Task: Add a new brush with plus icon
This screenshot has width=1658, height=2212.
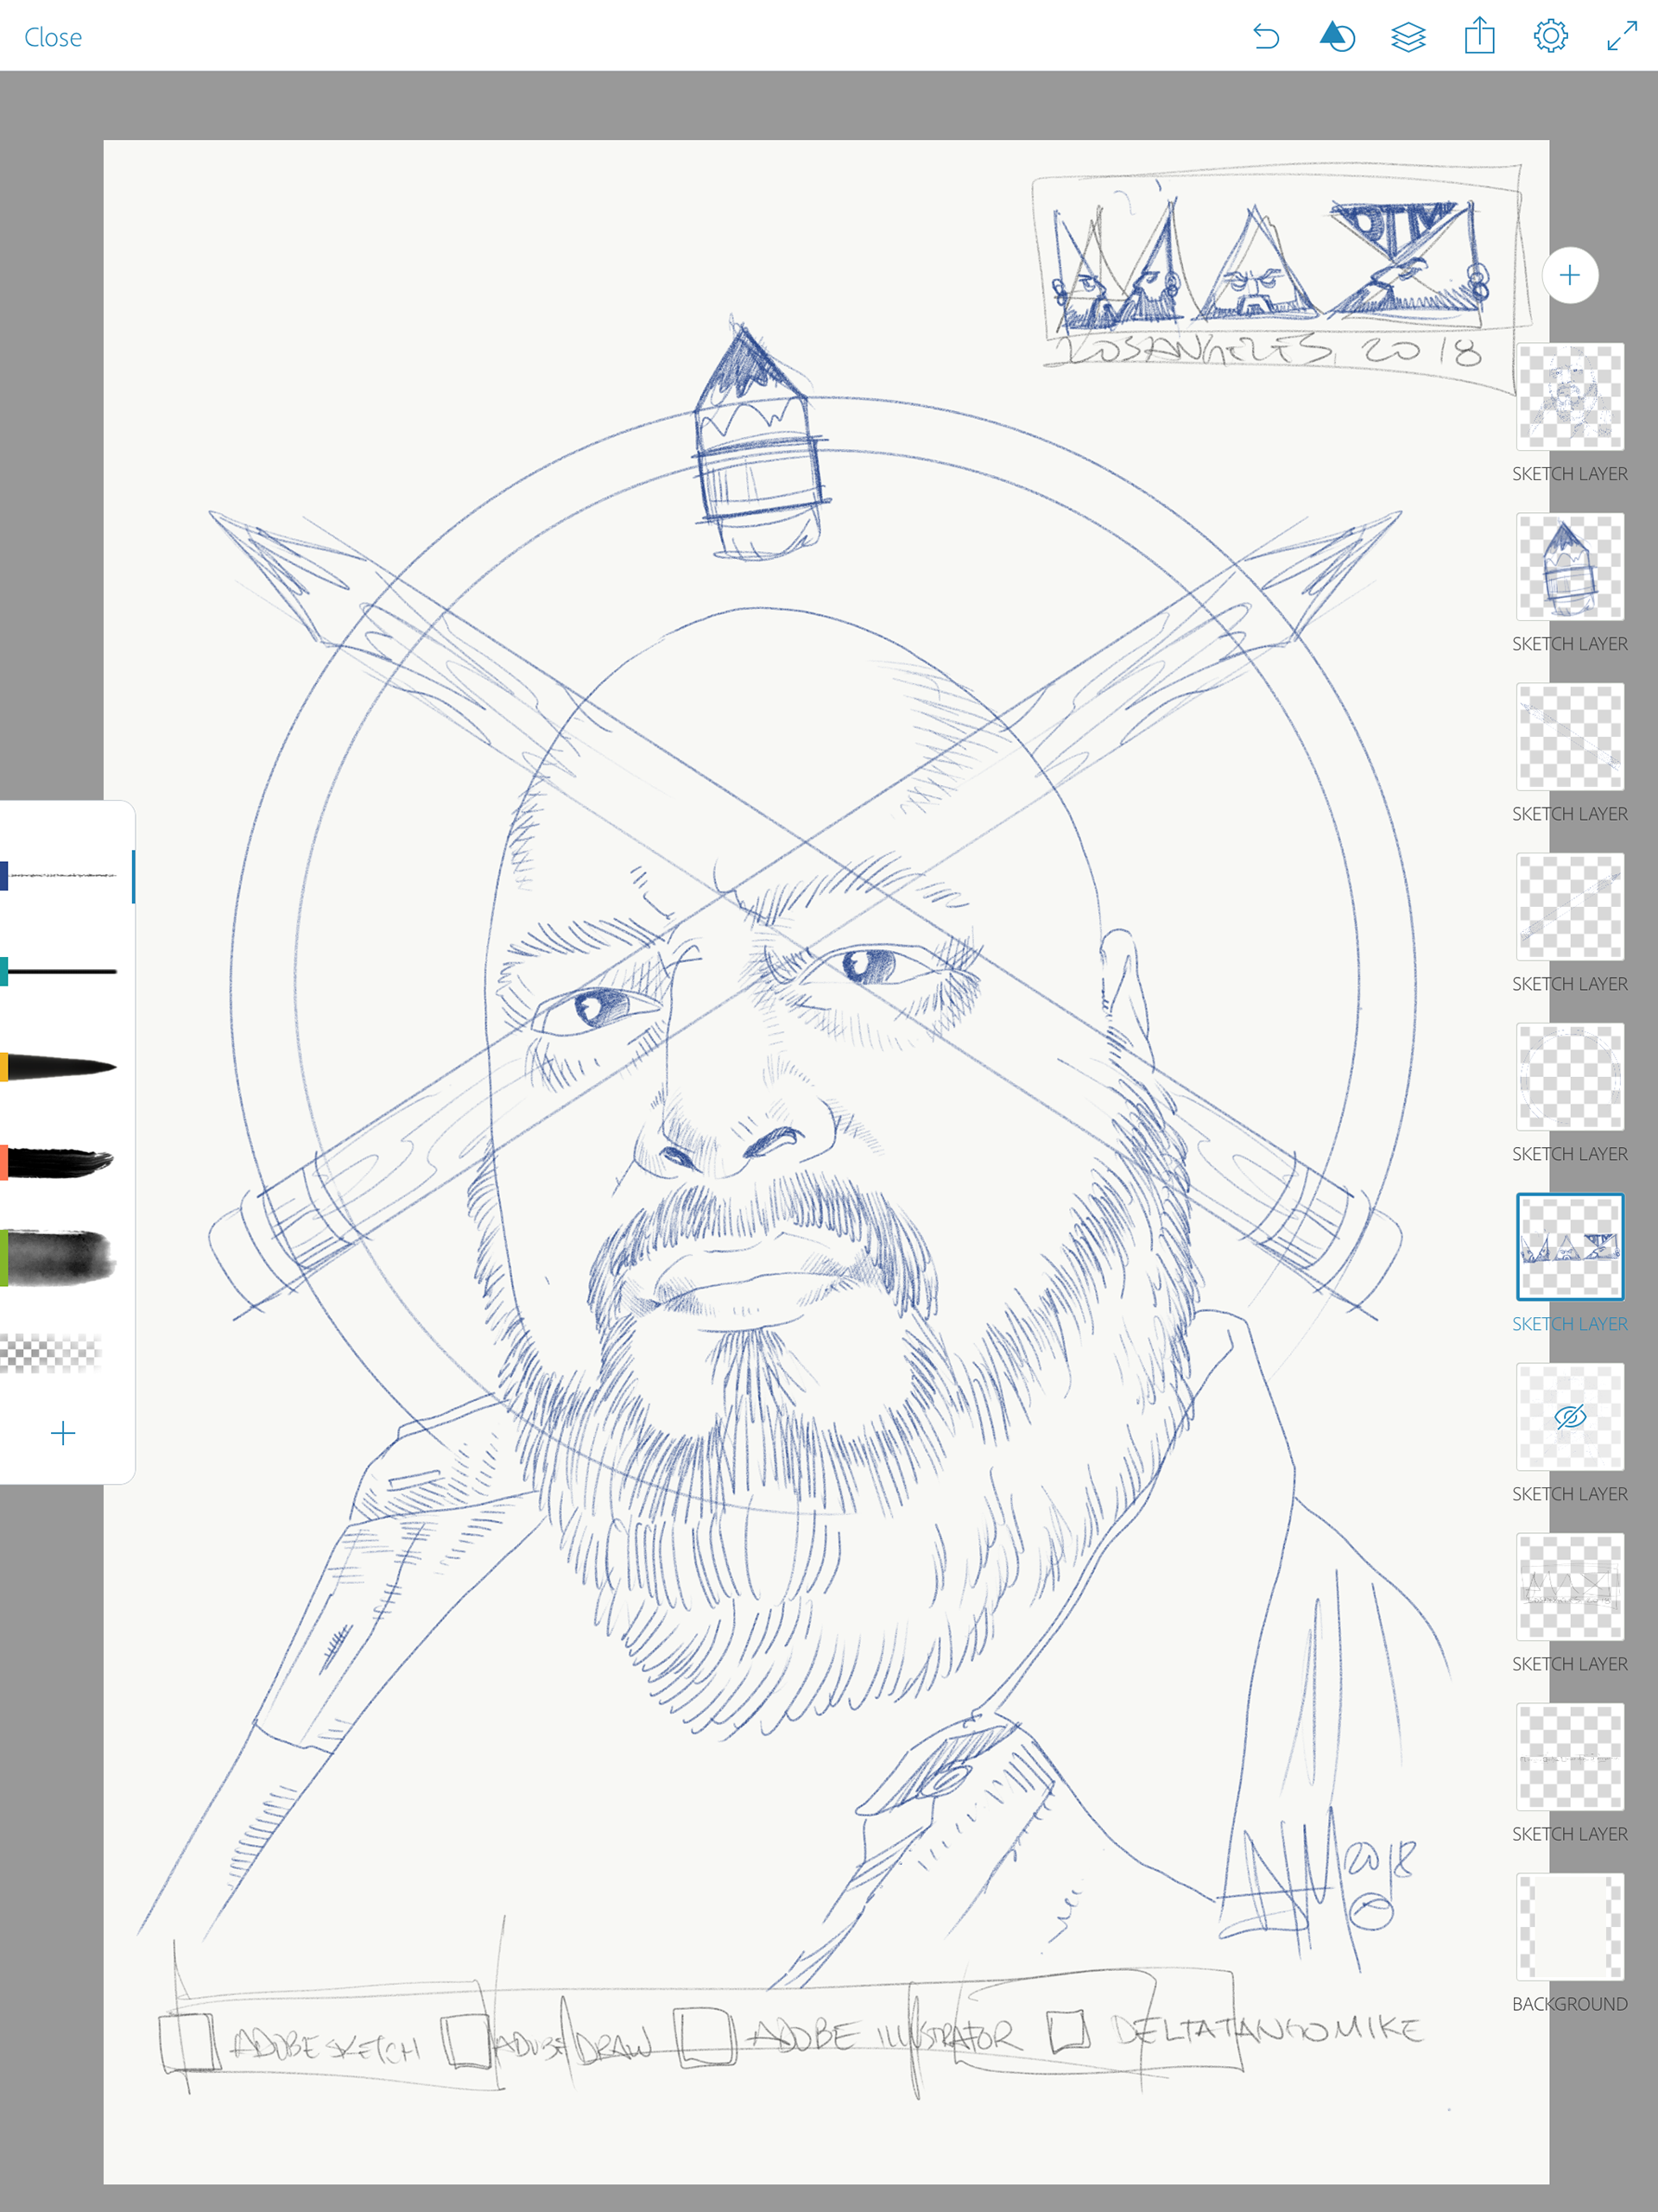Action: click(63, 1432)
